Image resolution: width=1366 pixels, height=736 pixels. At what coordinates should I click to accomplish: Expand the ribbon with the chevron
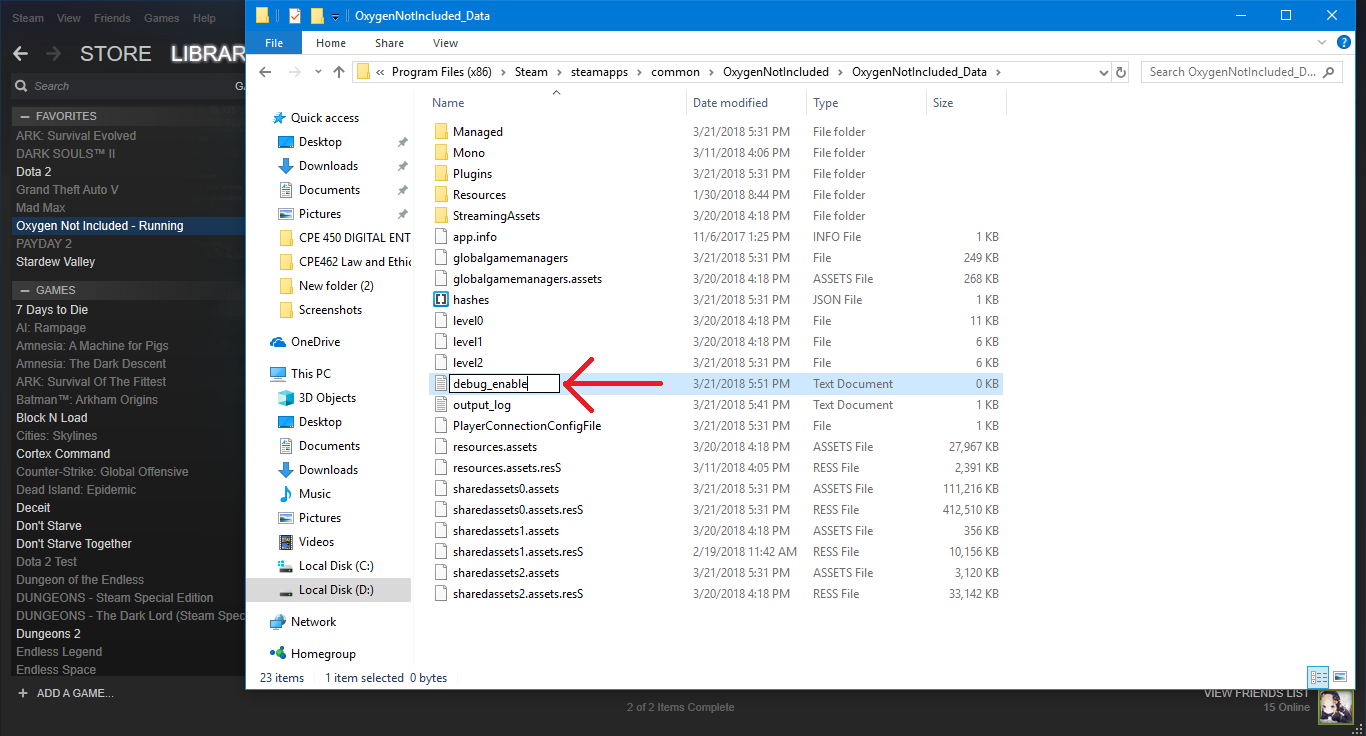(1322, 43)
